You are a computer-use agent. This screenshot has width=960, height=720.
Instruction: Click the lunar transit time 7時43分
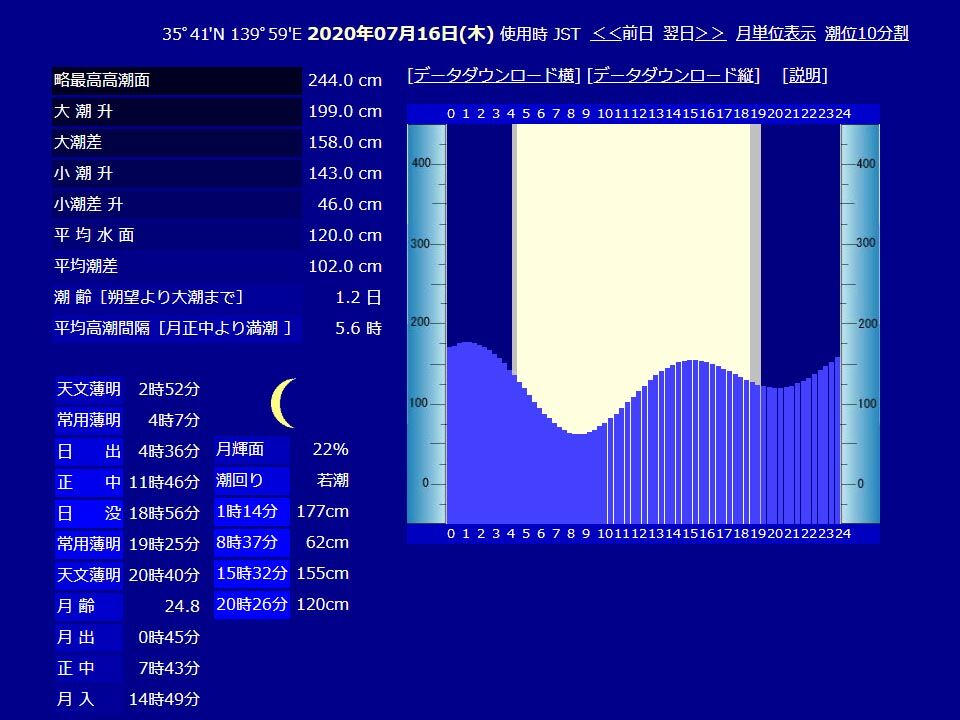(169, 669)
